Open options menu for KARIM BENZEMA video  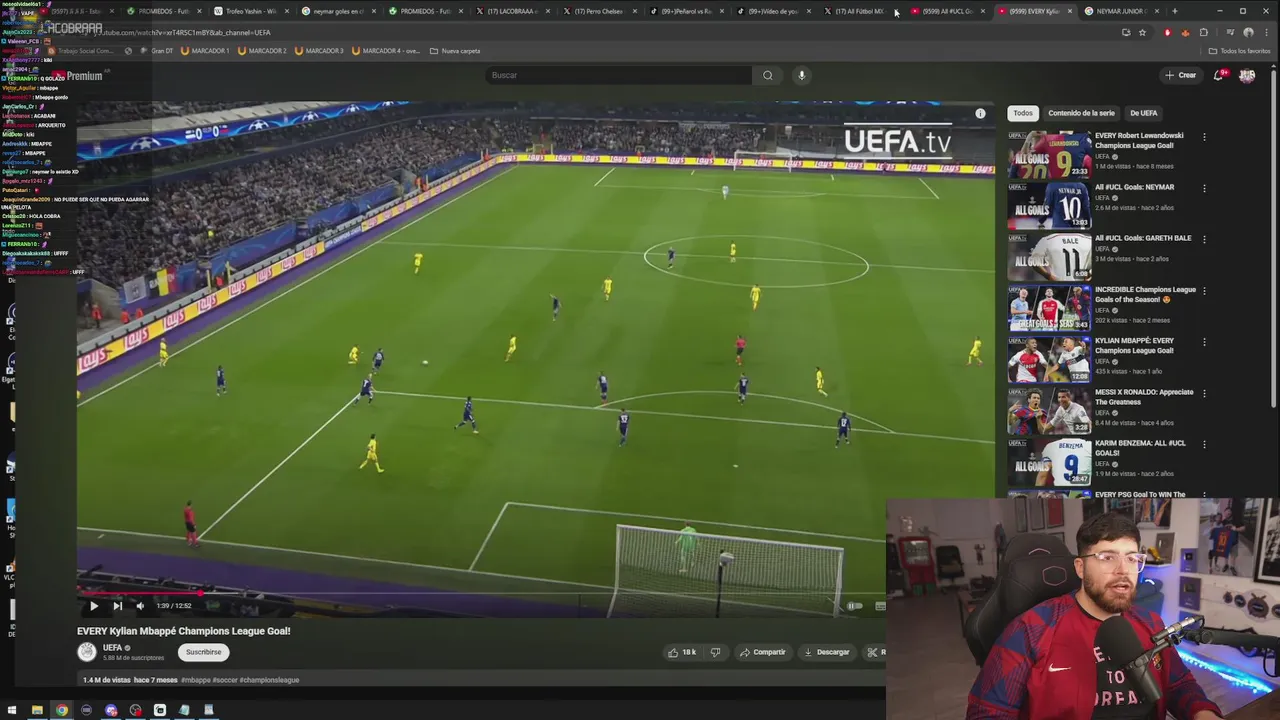click(1204, 444)
